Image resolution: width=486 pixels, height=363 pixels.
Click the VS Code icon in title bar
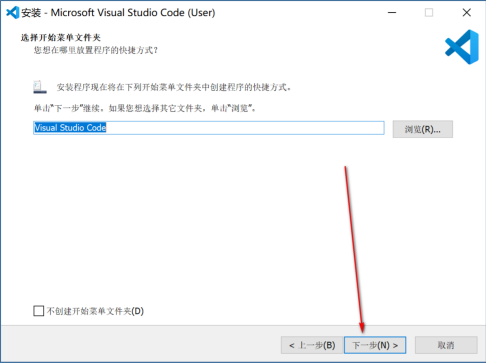(13, 13)
